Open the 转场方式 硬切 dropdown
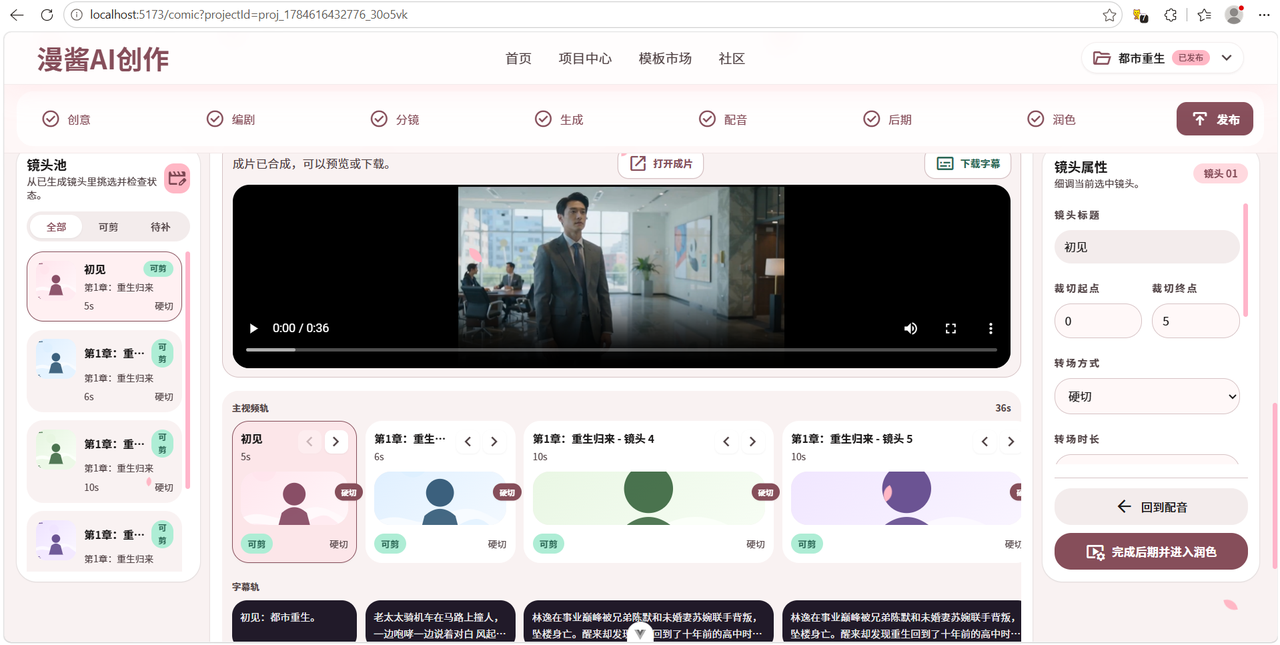This screenshot has height=645, width=1280. pyautogui.click(x=1147, y=396)
